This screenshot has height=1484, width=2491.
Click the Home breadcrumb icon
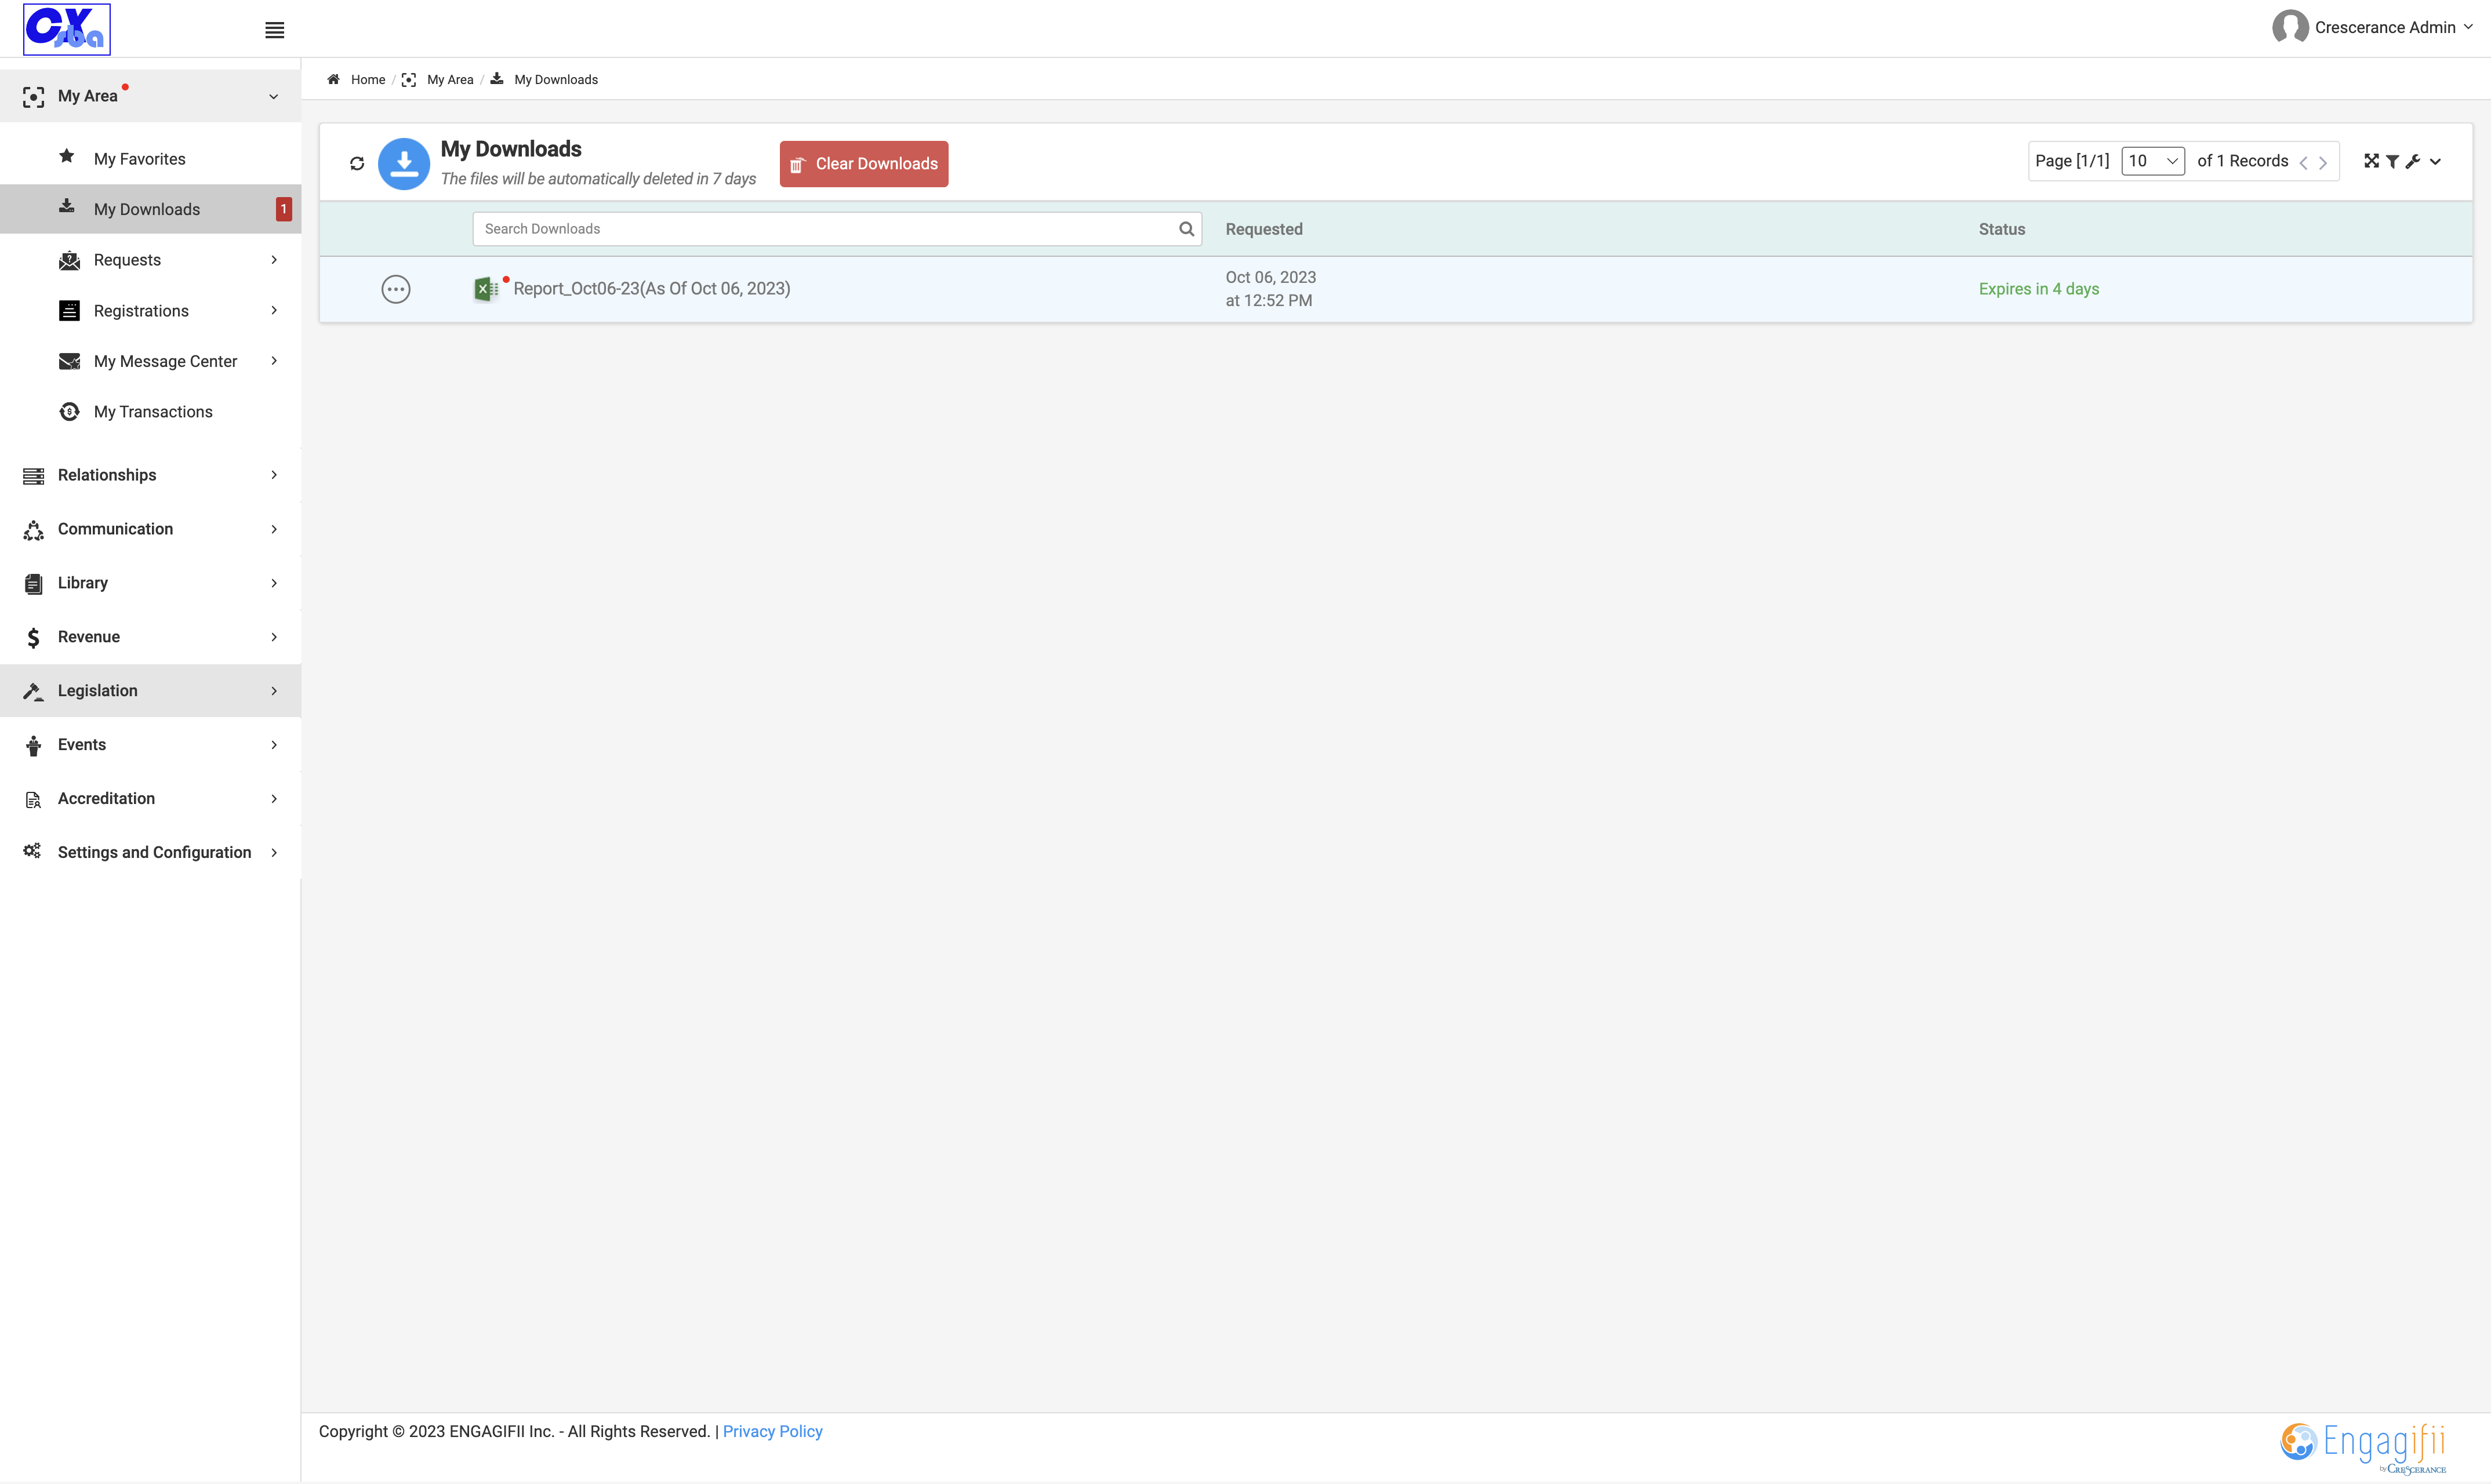click(334, 79)
